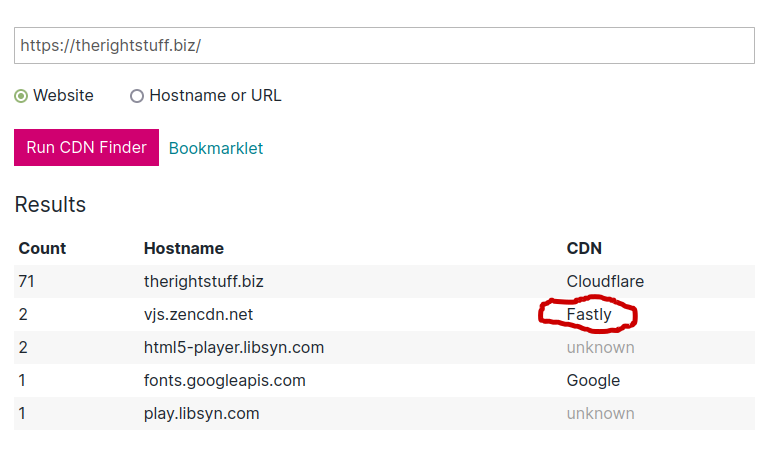Click the URL input field

pos(384,45)
